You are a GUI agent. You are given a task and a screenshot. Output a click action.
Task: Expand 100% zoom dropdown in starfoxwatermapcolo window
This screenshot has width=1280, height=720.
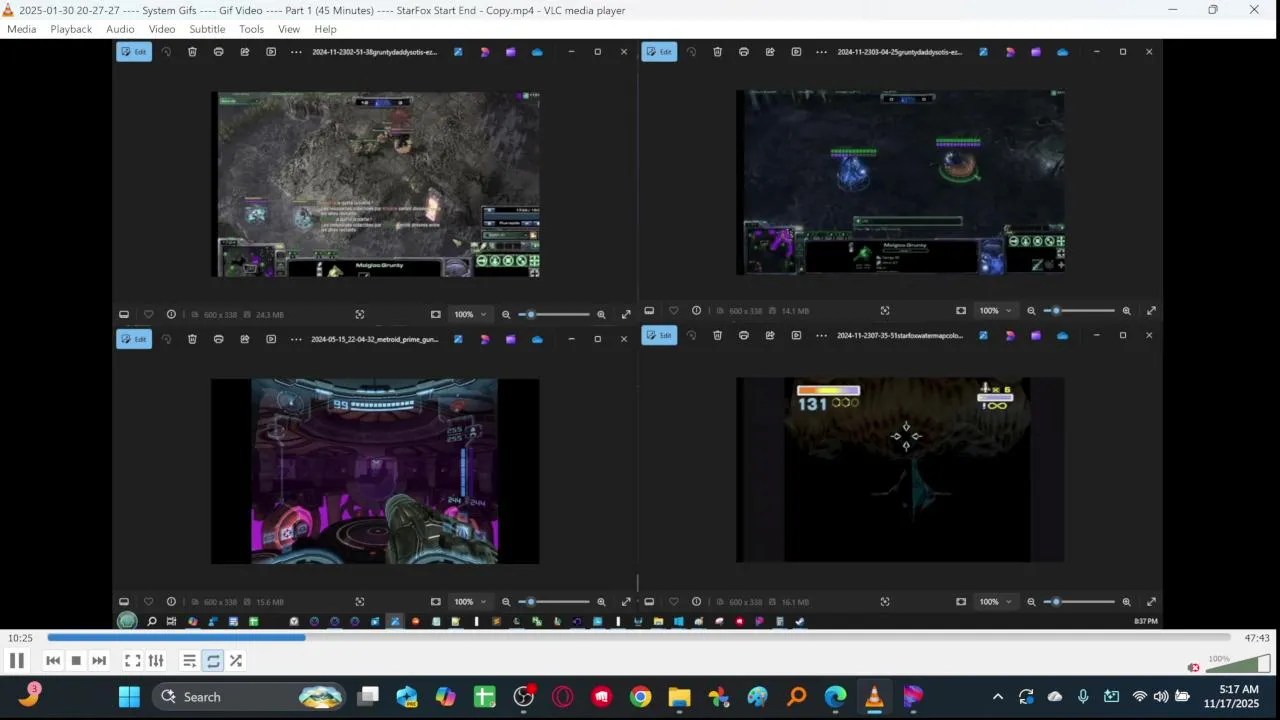click(995, 602)
